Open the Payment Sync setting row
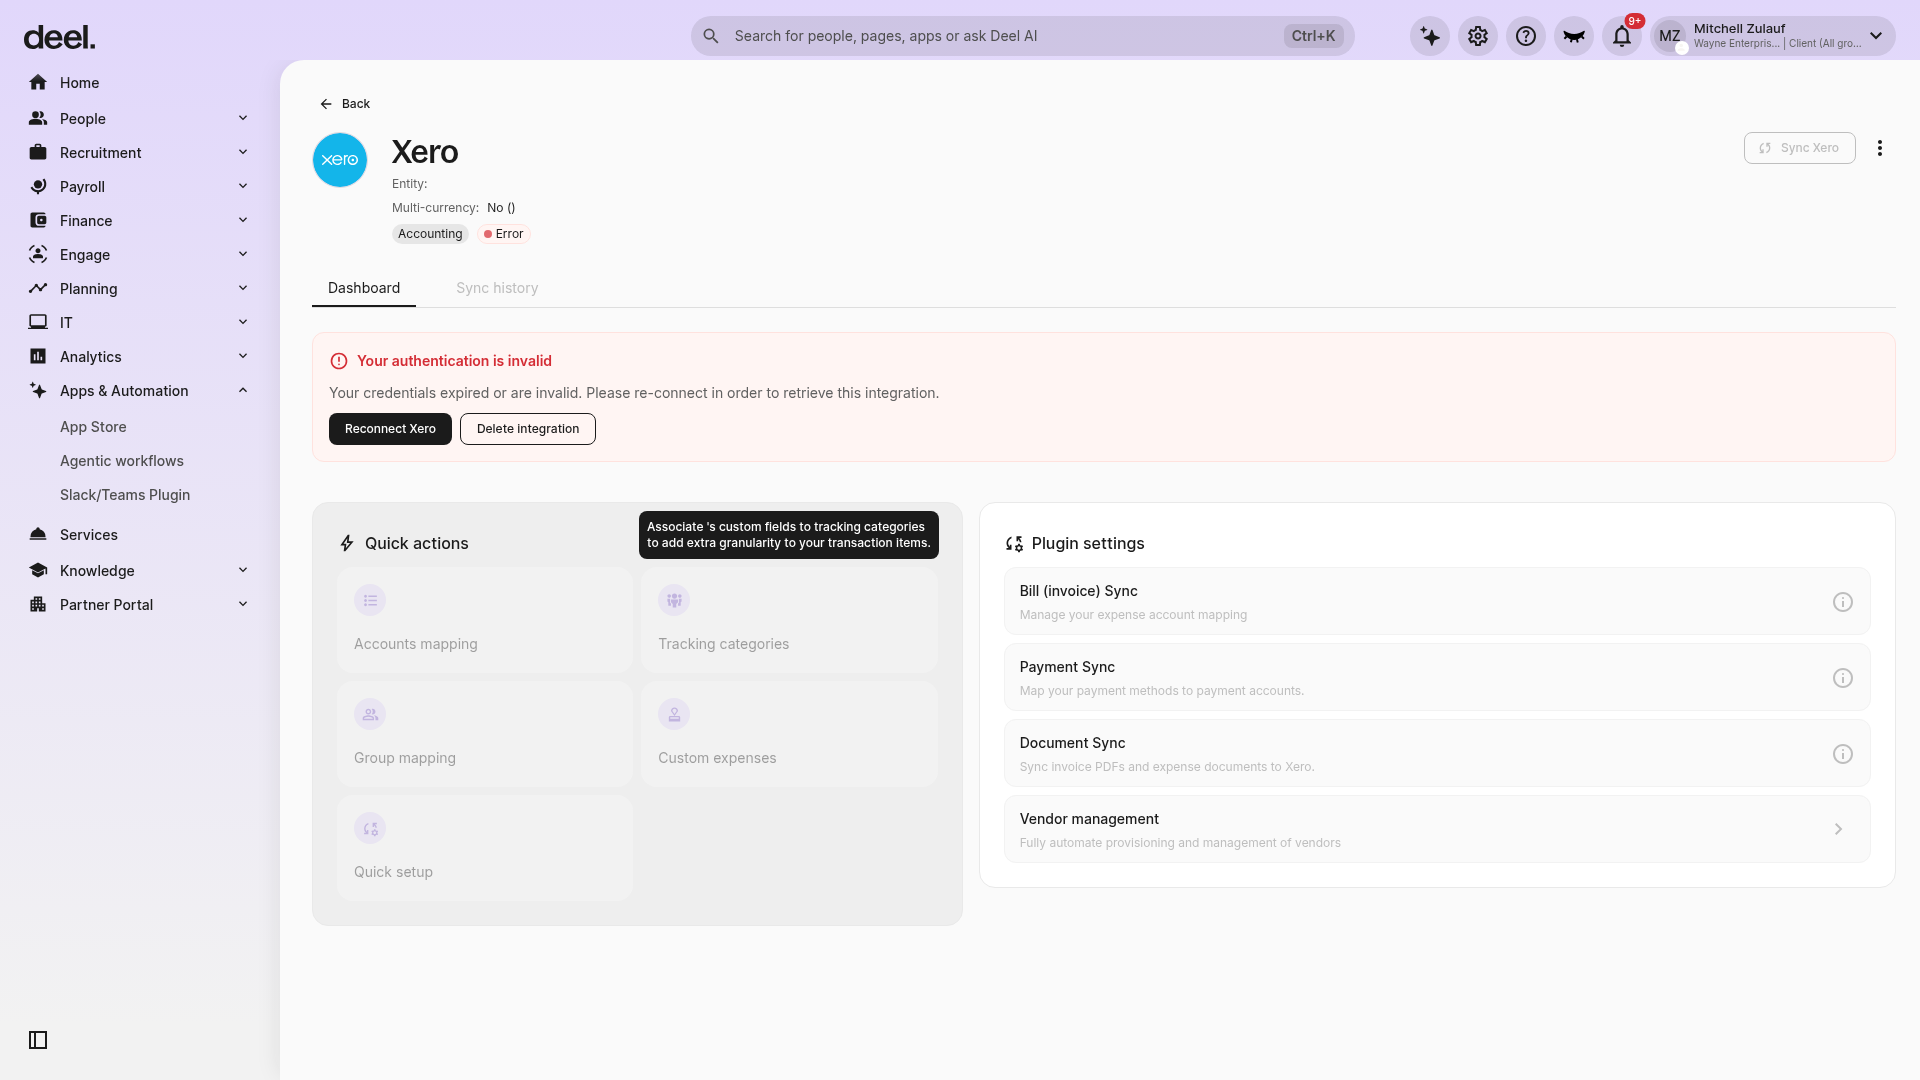This screenshot has width=1920, height=1080. 1437,677
